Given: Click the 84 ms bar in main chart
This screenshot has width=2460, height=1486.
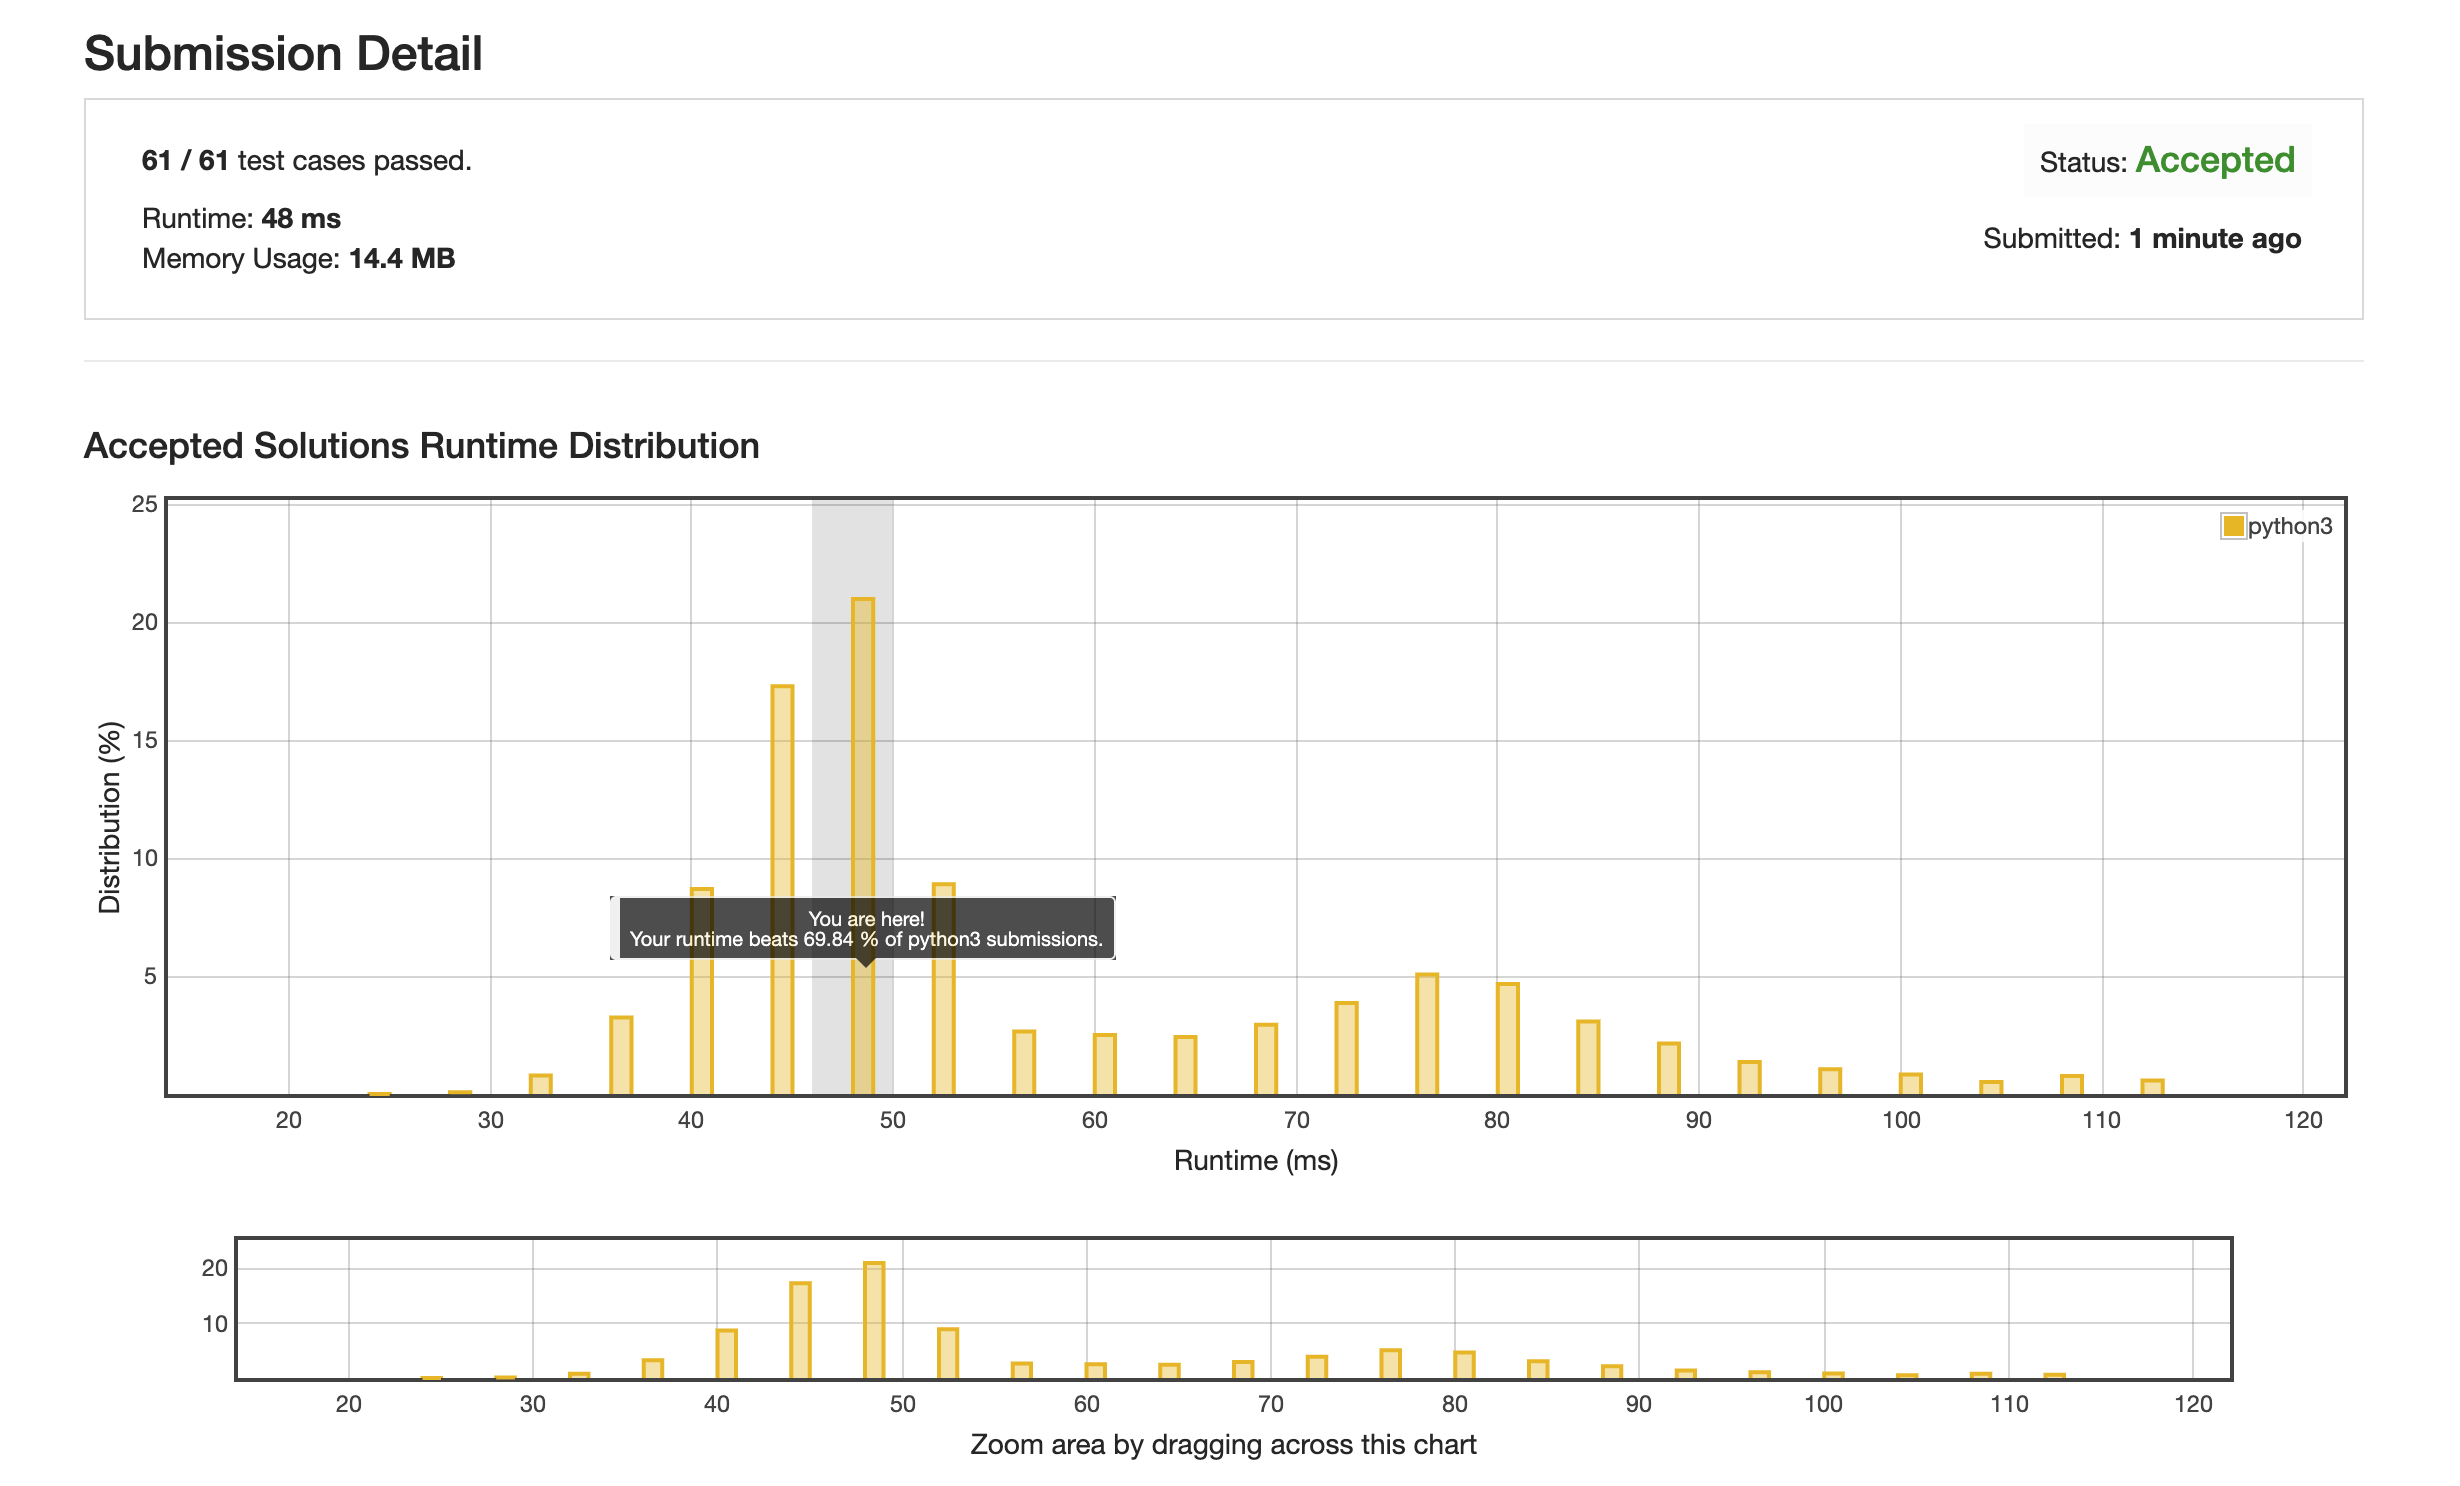Looking at the screenshot, I should tap(1588, 1058).
